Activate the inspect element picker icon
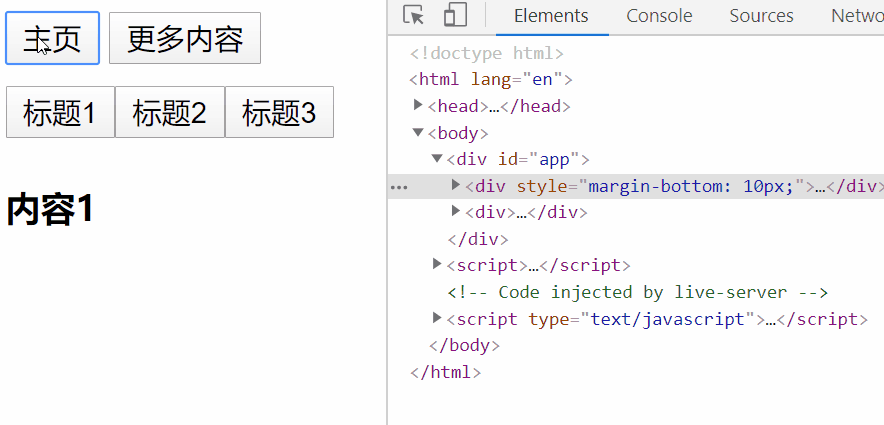Screen dimensions: 884x425 pos(413,15)
